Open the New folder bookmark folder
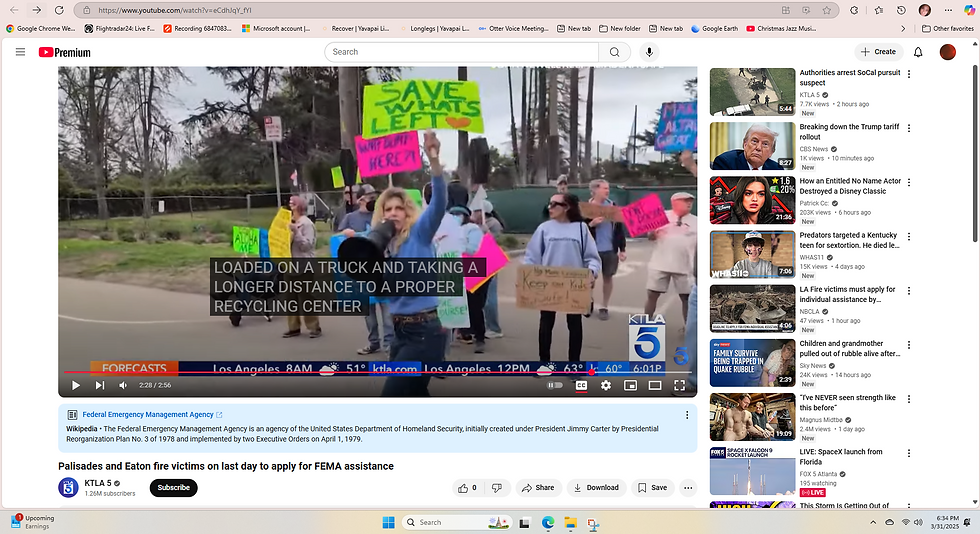The height and width of the screenshot is (534, 980). coord(619,28)
